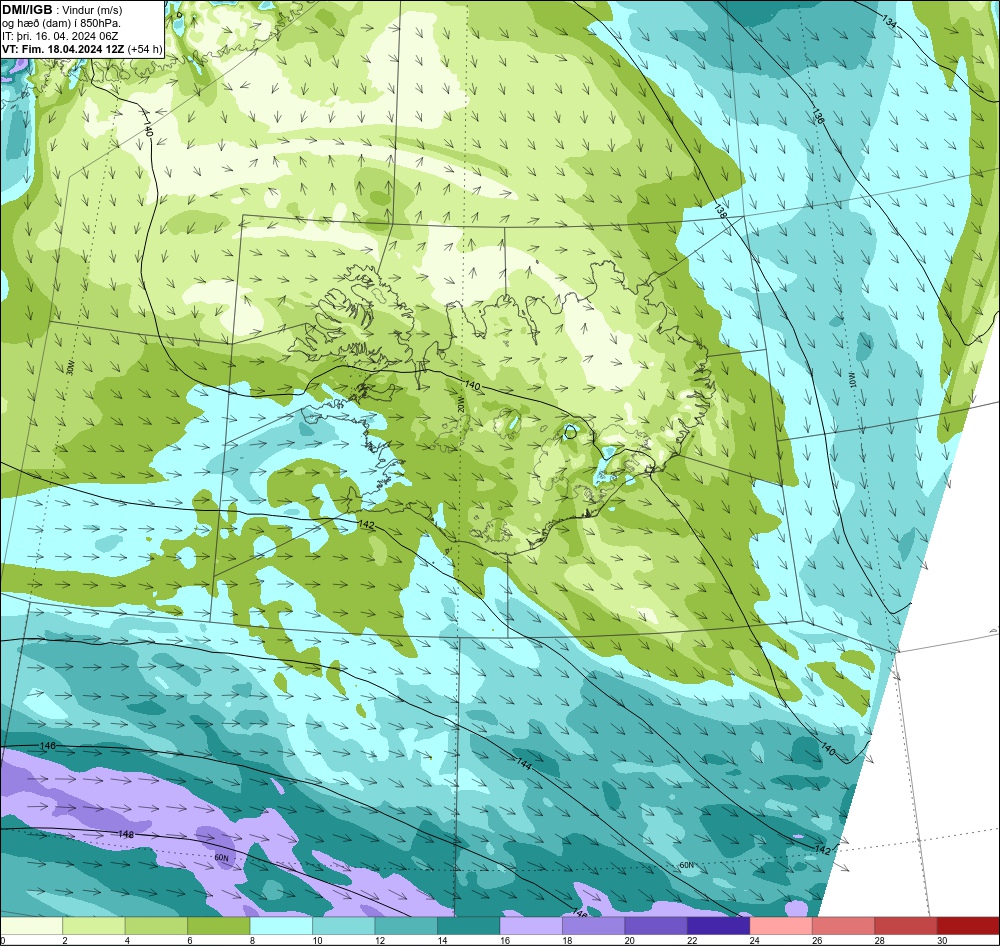Screen dimensions: 1000x946
Task: Select the 'og hæð (dam) í 850hPa.' line
Action: 61,23
